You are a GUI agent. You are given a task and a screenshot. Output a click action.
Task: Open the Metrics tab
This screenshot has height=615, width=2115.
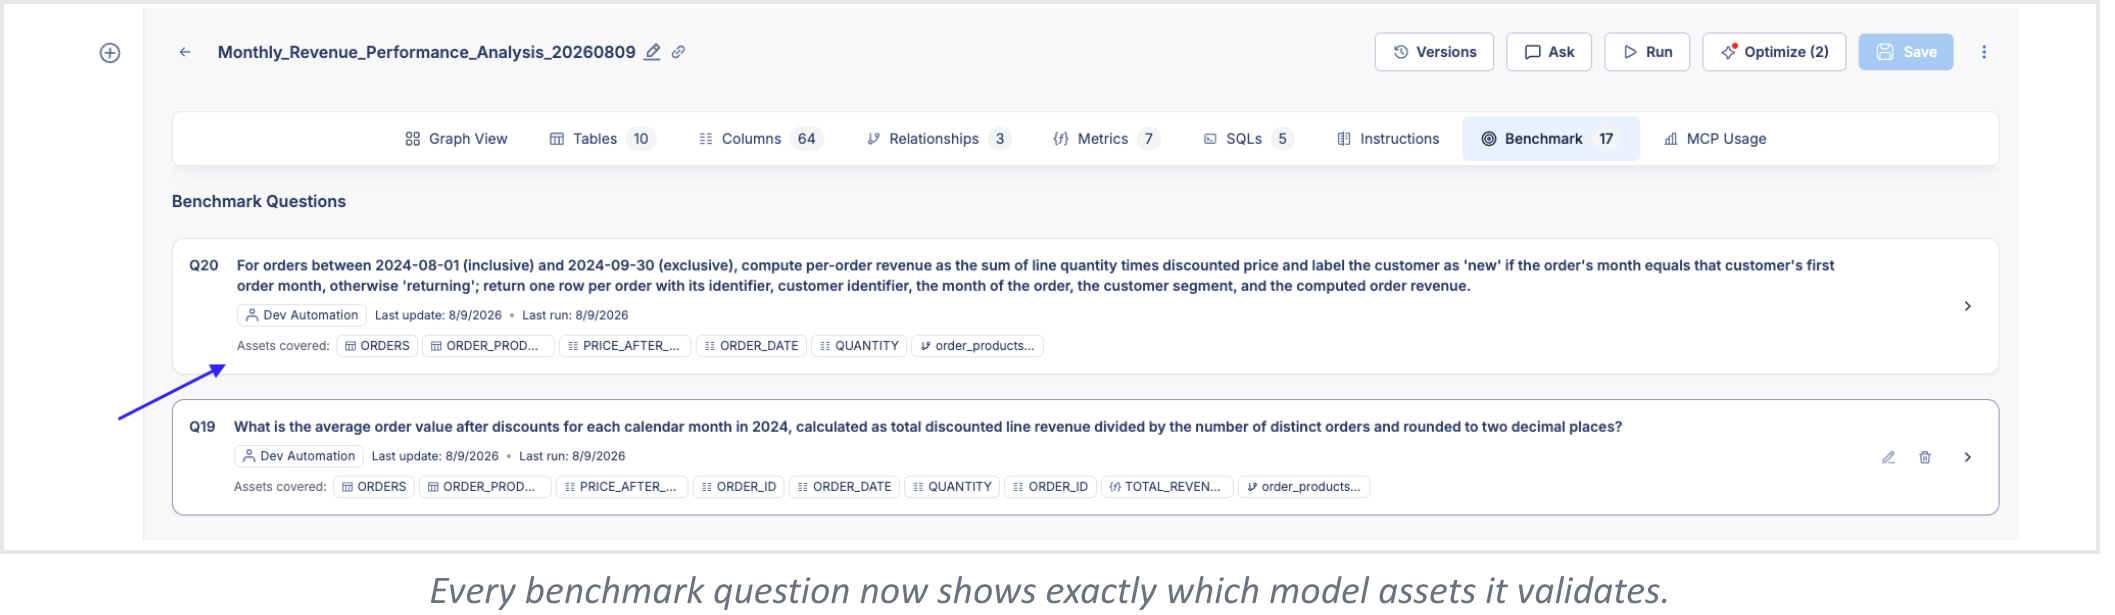coord(1106,139)
